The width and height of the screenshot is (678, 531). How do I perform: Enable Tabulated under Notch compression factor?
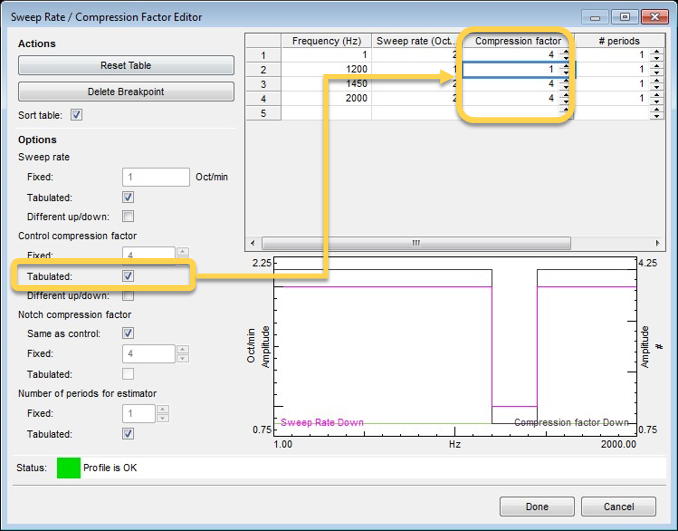128,373
